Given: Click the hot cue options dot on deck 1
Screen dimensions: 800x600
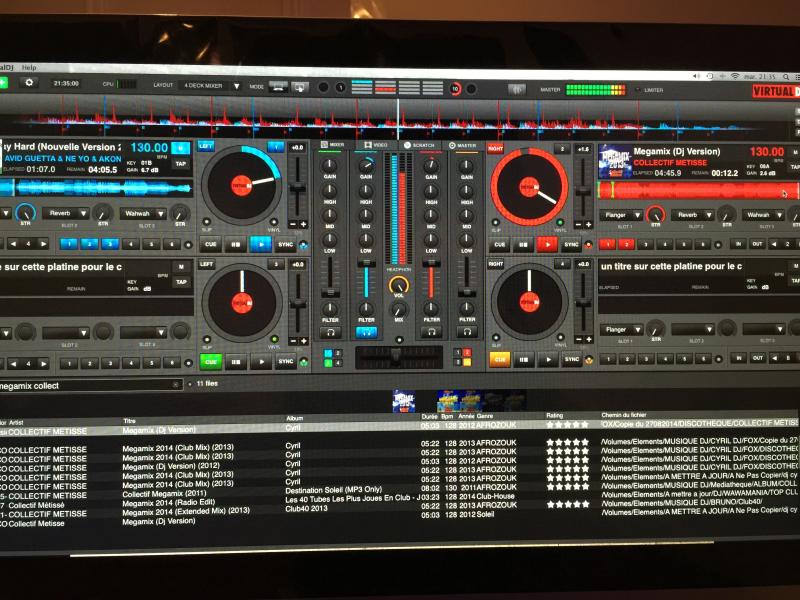Looking at the screenshot, I should pos(188,245).
